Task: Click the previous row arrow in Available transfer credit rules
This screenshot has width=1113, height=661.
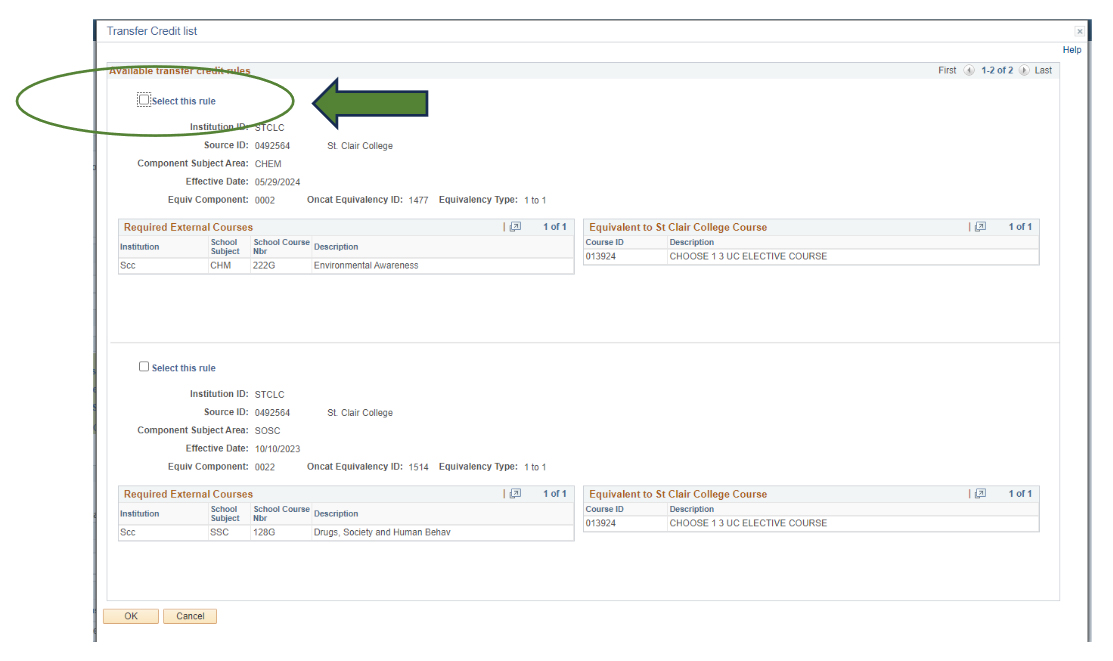Action: click(x=969, y=71)
